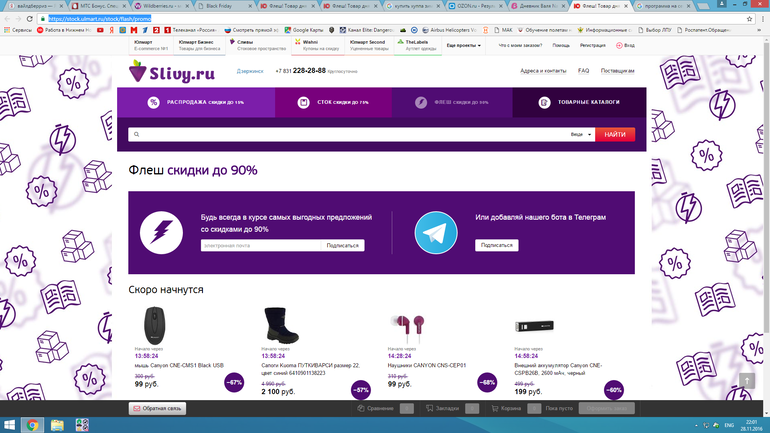Click the magnifier icon in search bar
Screen dimensions: 770x433
tap(136, 134)
